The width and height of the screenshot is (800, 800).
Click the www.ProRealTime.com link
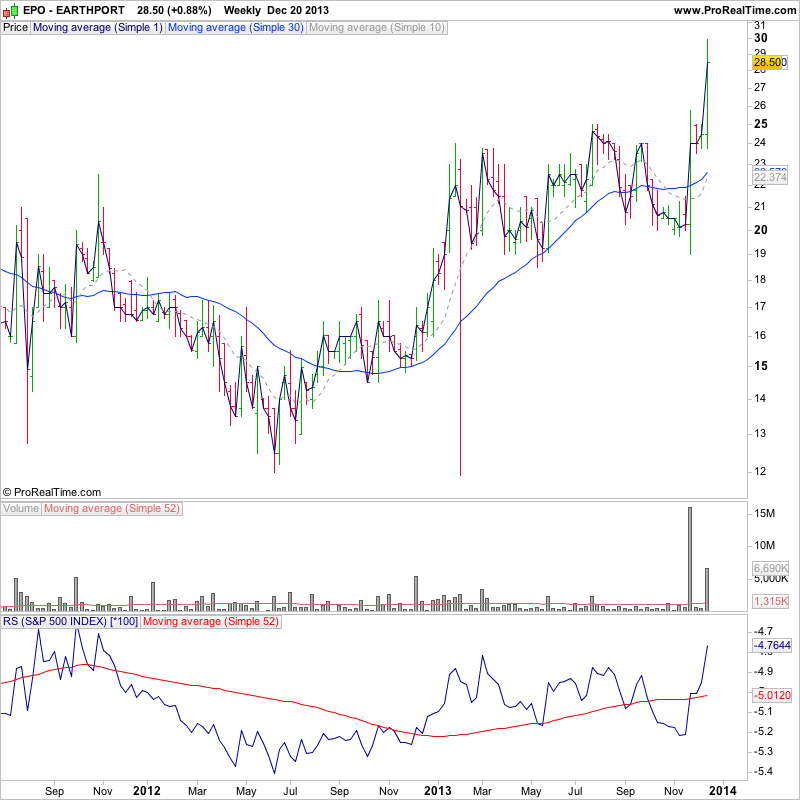(x=735, y=10)
